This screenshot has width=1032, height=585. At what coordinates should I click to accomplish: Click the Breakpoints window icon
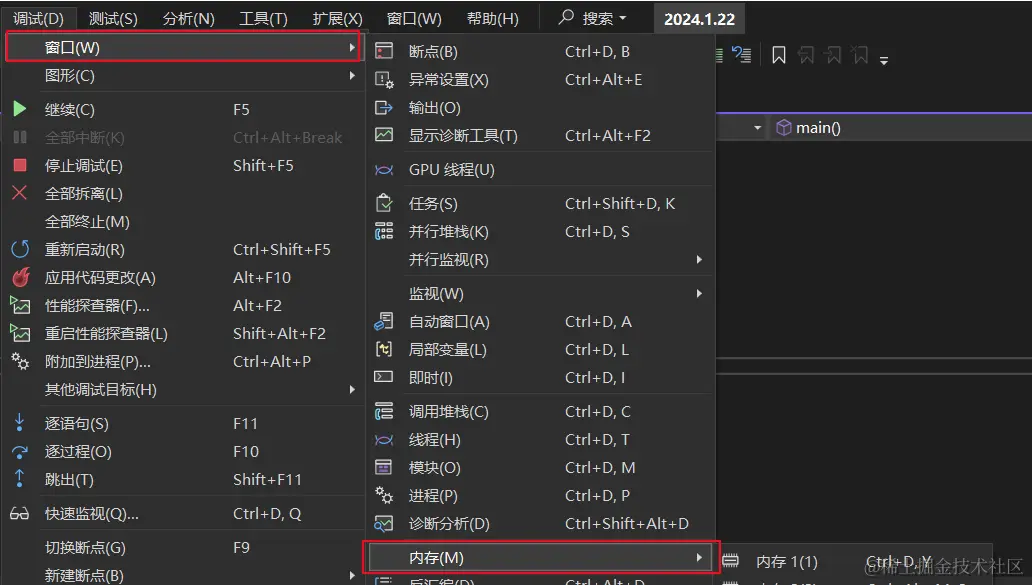[x=384, y=51]
